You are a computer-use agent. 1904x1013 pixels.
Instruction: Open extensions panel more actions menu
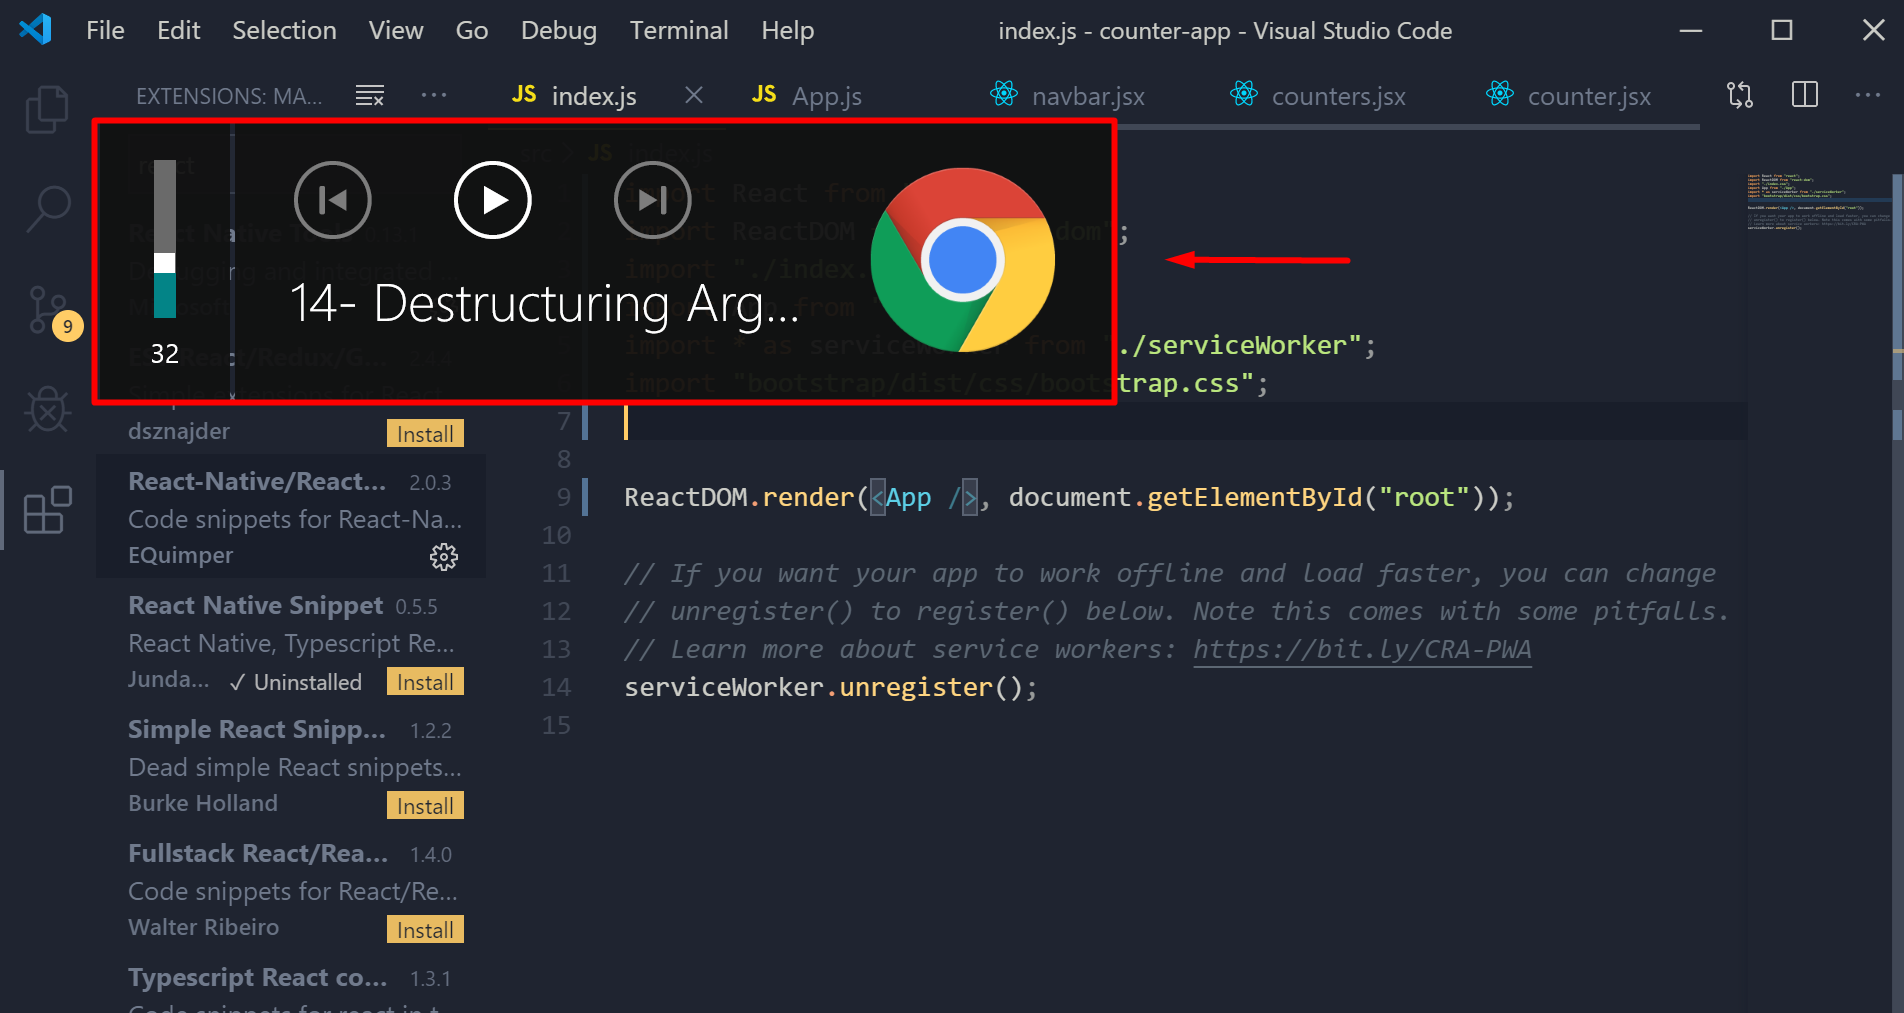[x=434, y=95]
